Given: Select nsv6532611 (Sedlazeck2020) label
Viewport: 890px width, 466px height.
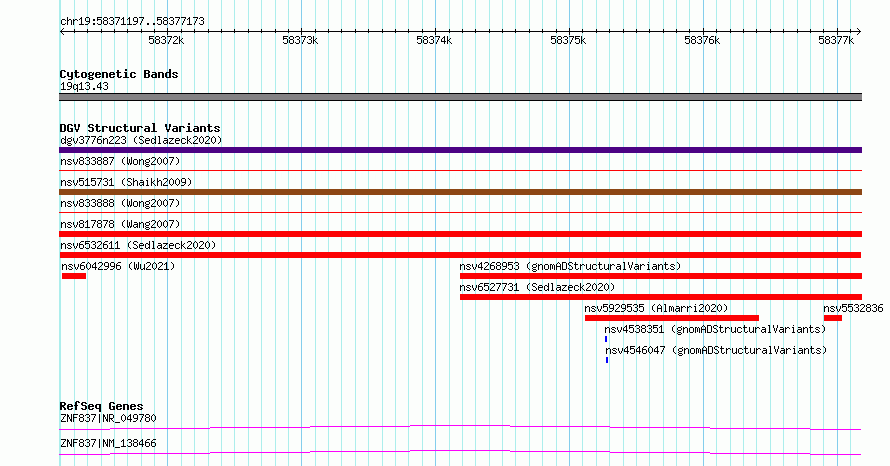Looking at the screenshot, I should tap(138, 245).
